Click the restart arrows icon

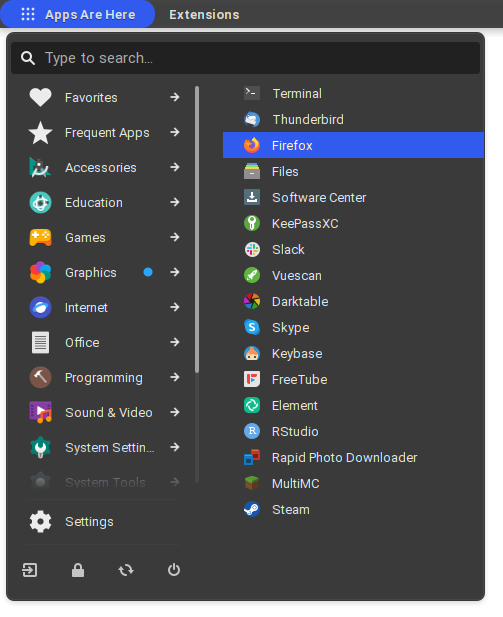126,570
